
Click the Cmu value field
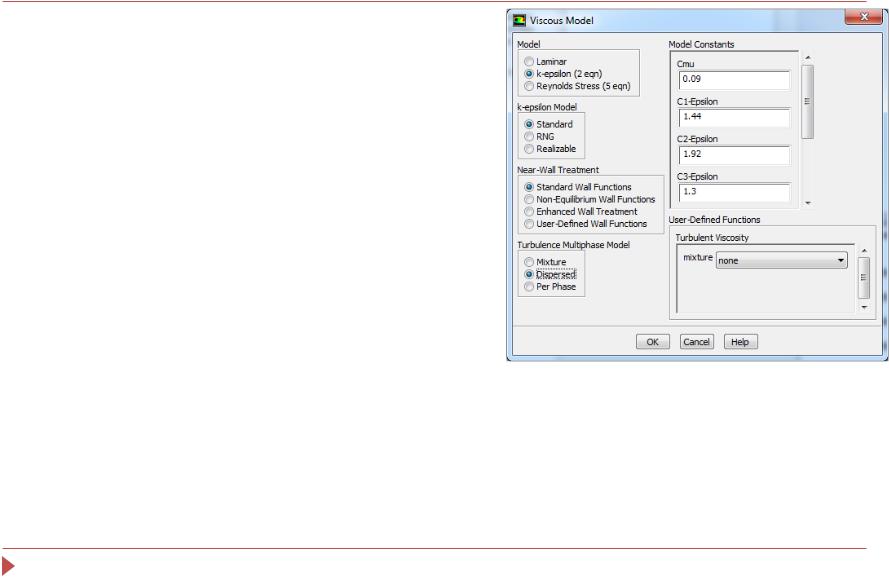coord(734,79)
